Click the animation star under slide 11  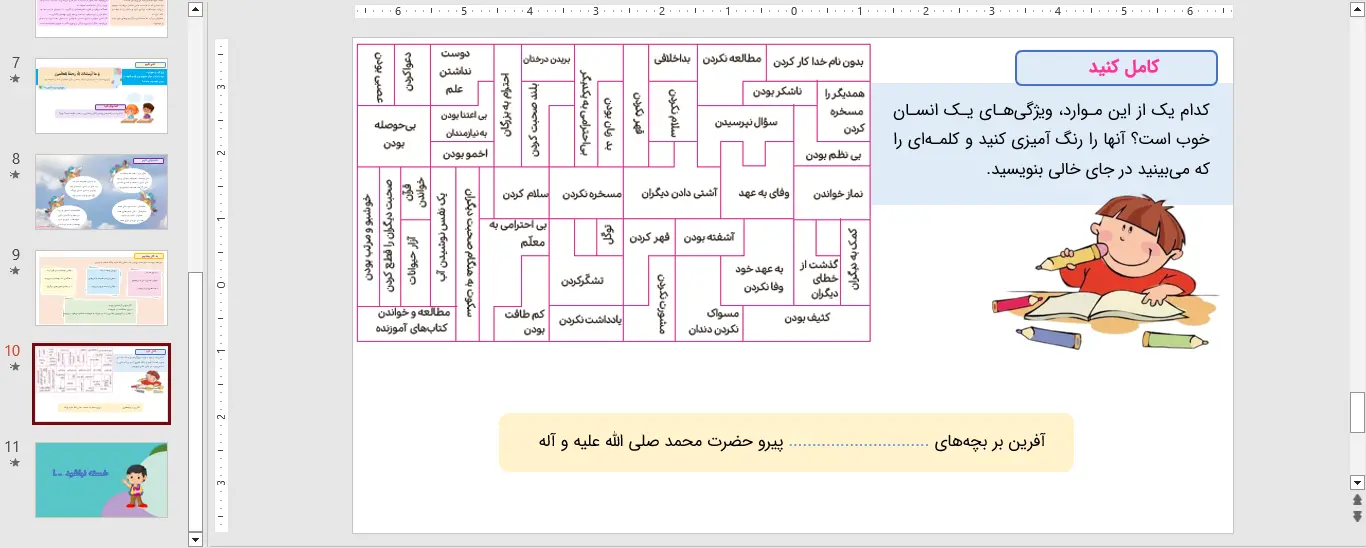[x=15, y=463]
